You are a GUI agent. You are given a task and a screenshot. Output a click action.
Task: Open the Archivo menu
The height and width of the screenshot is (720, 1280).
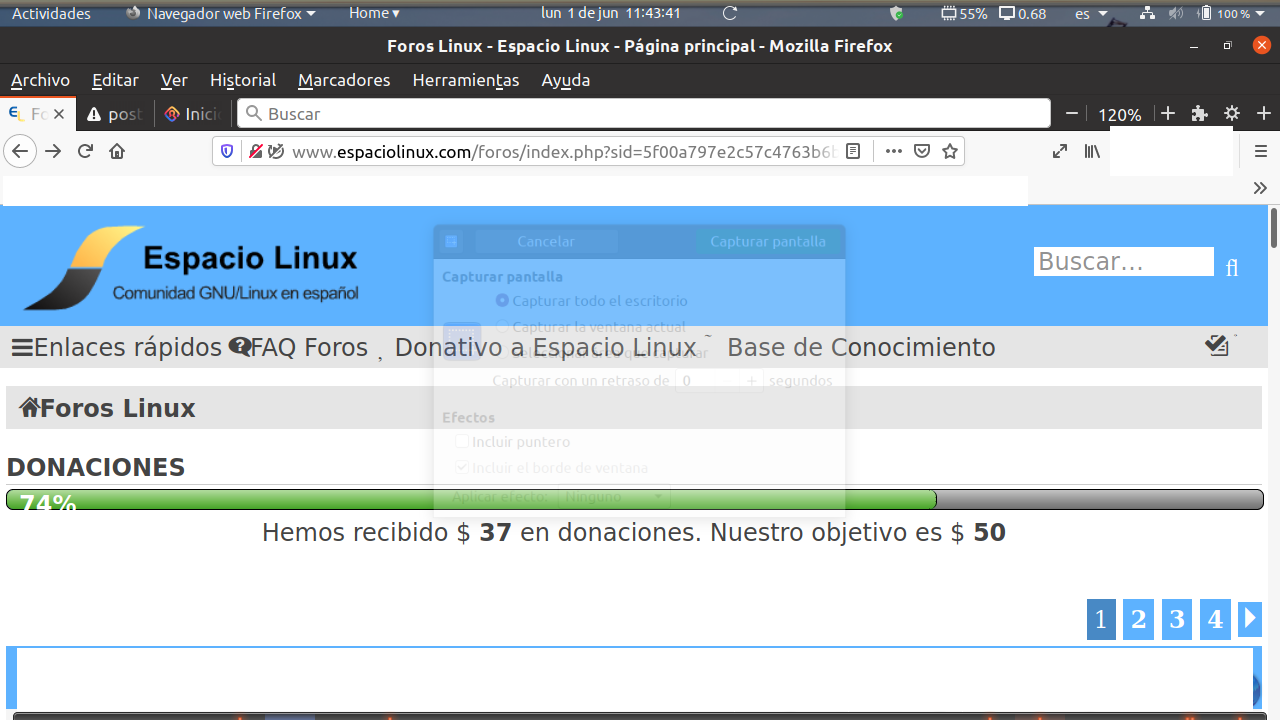[x=40, y=80]
